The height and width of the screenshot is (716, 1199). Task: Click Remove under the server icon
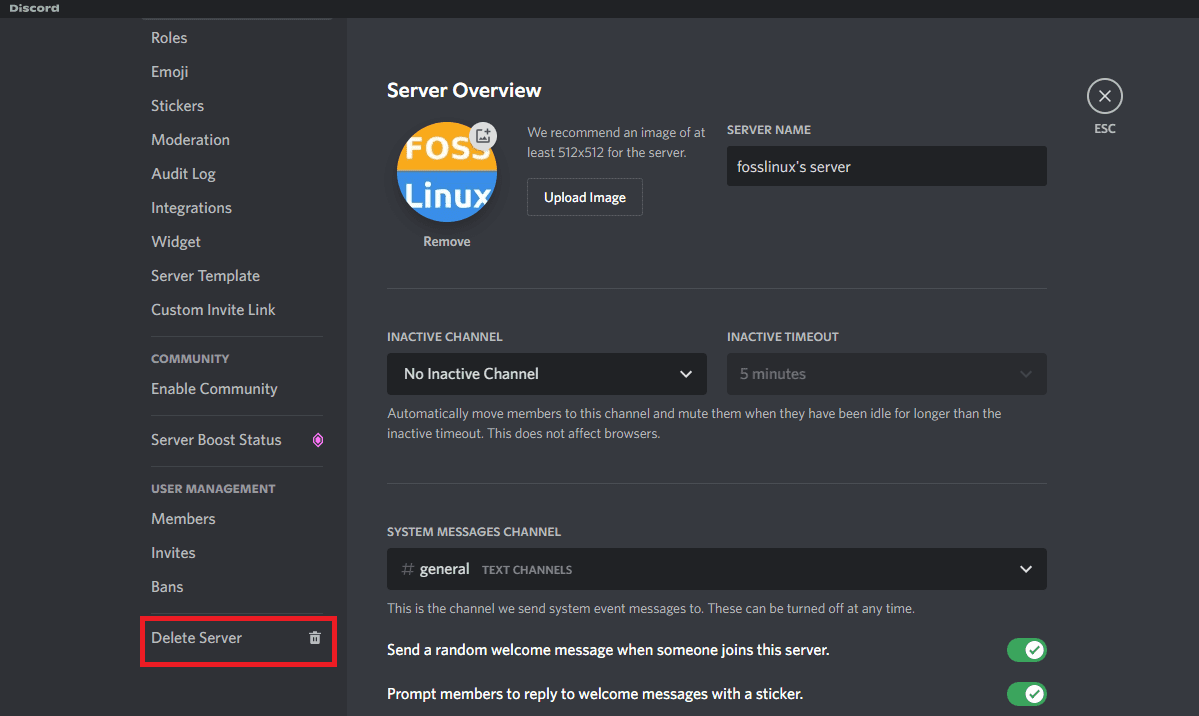click(447, 242)
